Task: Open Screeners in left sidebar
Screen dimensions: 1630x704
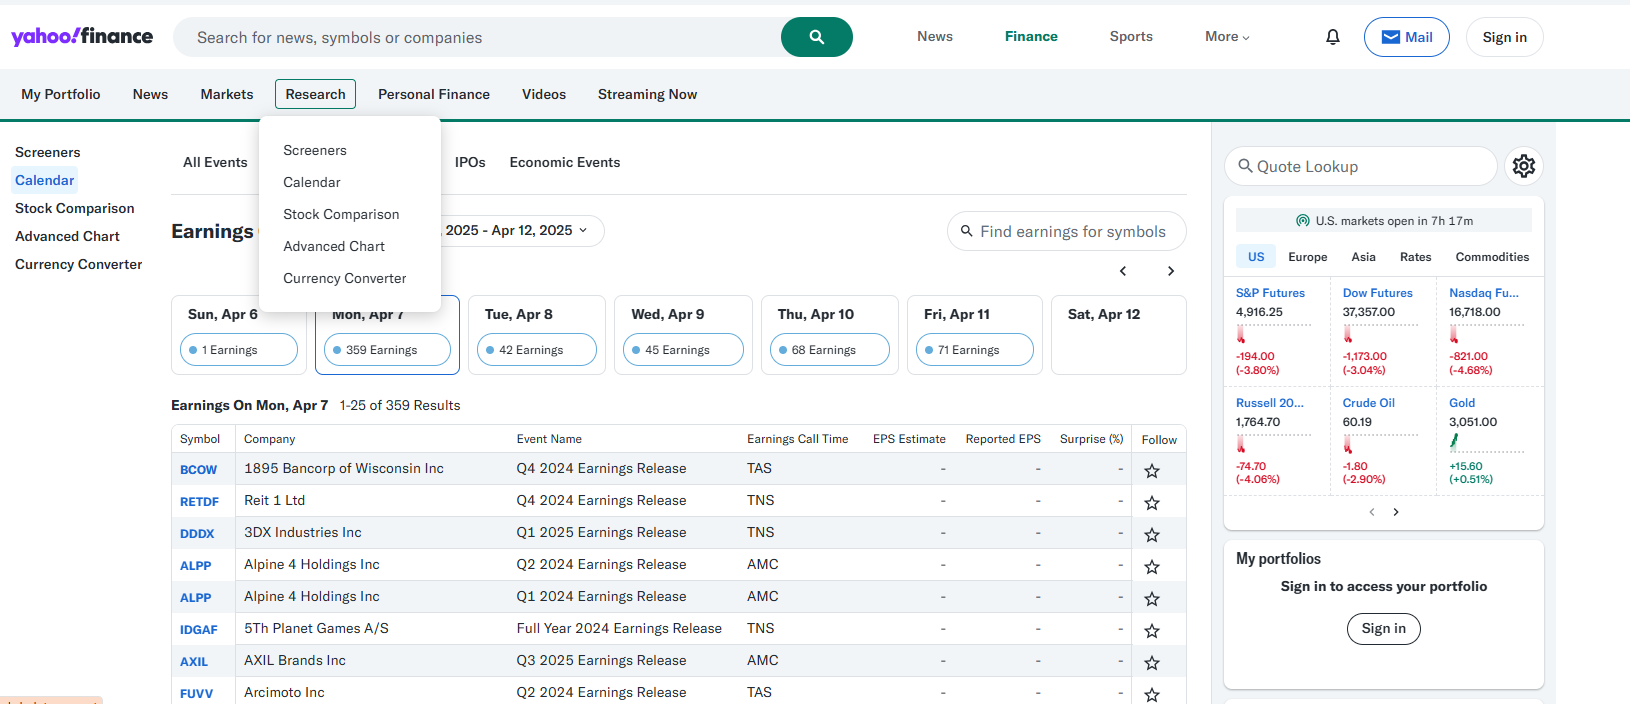Action: (x=48, y=152)
